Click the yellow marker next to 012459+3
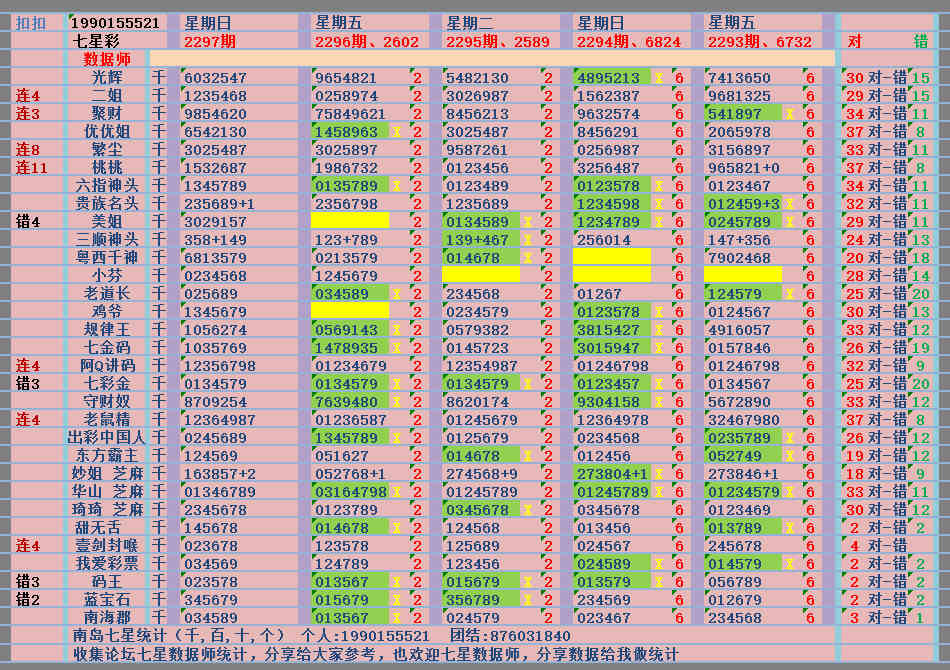 pyautogui.click(x=789, y=204)
